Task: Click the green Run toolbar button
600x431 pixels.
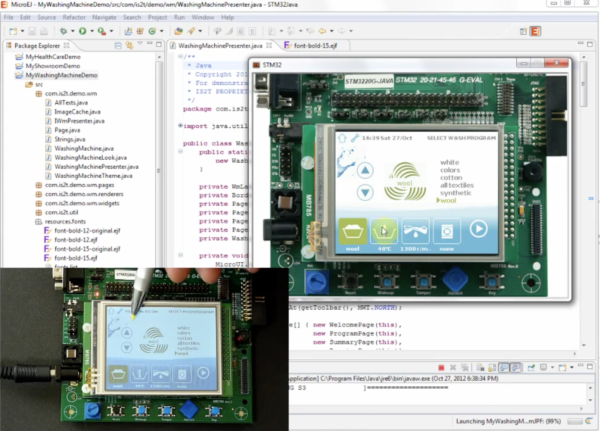Action: coord(82,31)
